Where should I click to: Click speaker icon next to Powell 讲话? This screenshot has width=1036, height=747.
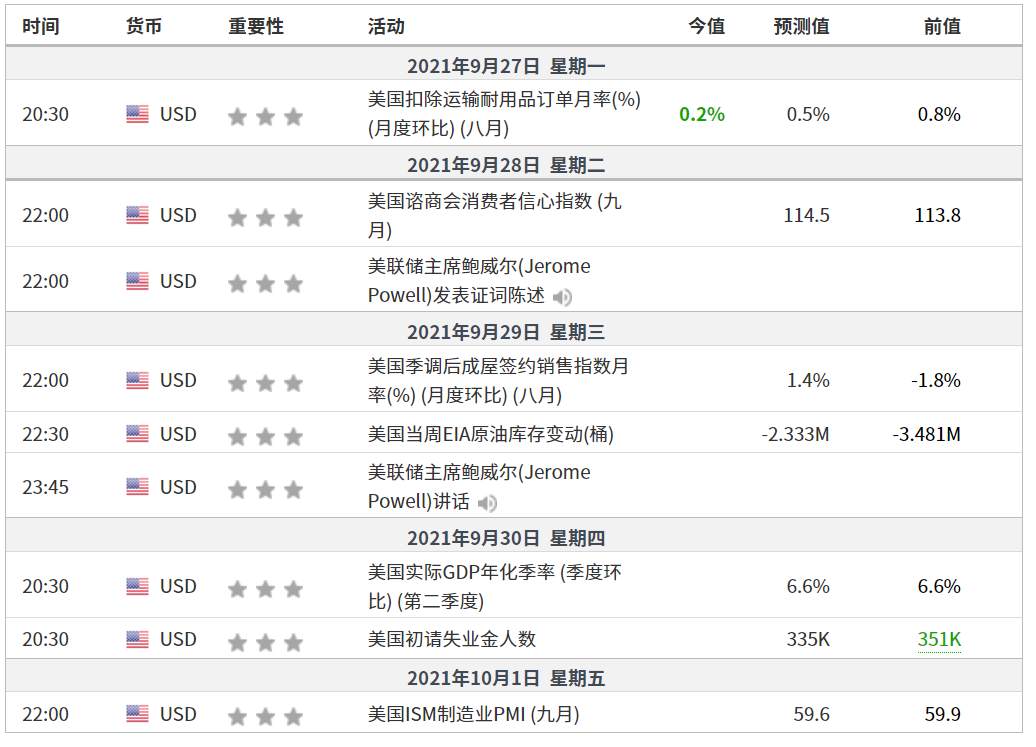tap(487, 503)
